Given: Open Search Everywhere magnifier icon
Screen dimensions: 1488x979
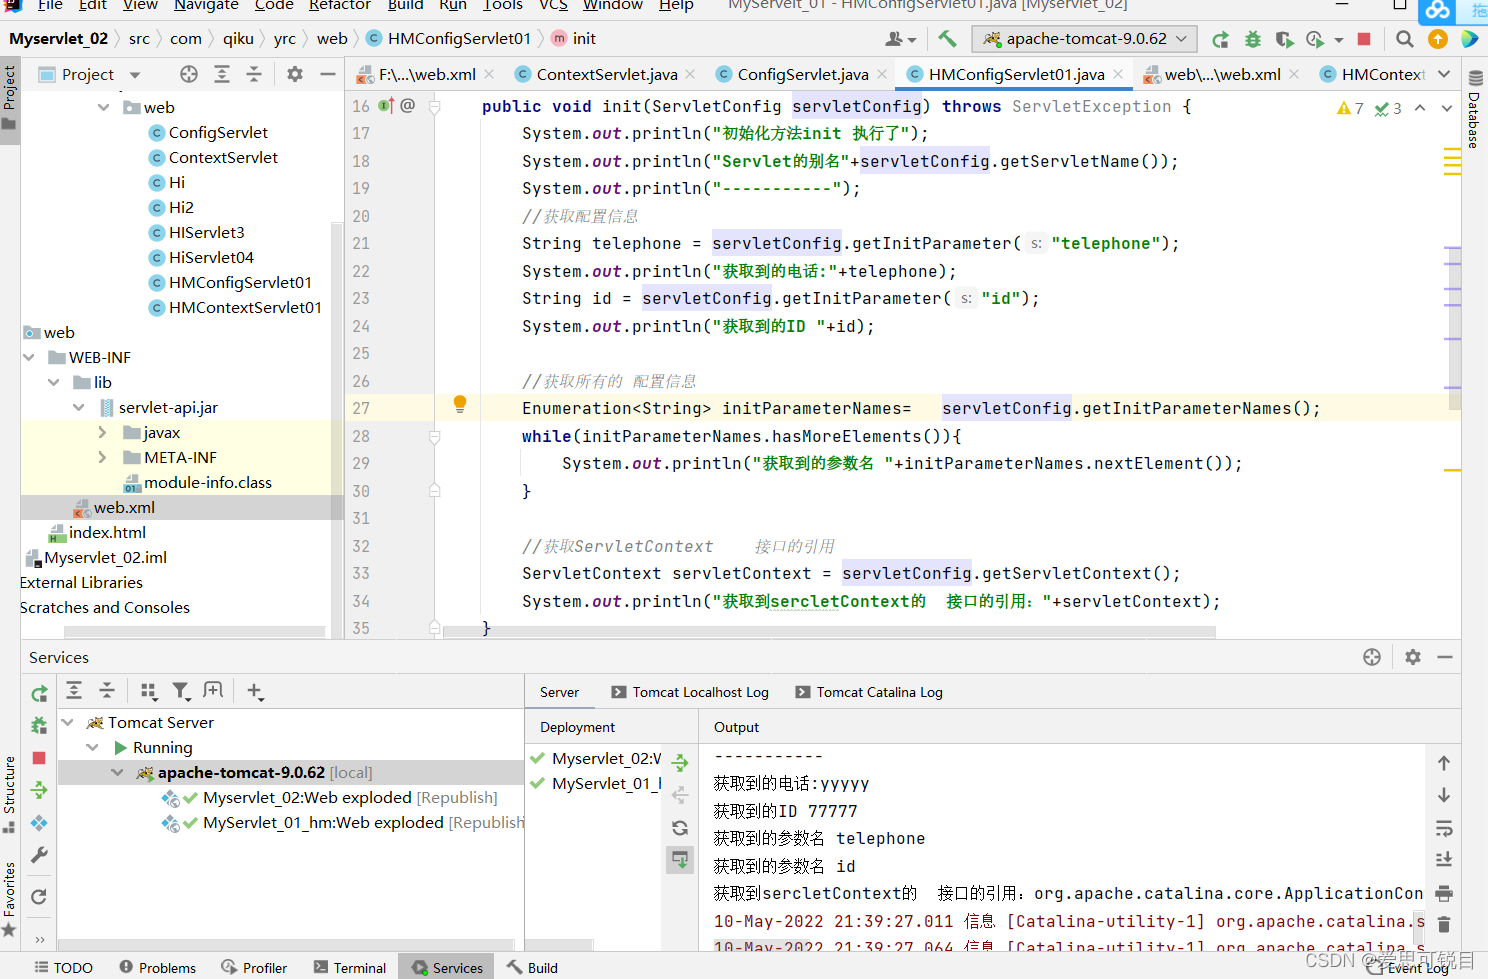Looking at the screenshot, I should (x=1404, y=38).
